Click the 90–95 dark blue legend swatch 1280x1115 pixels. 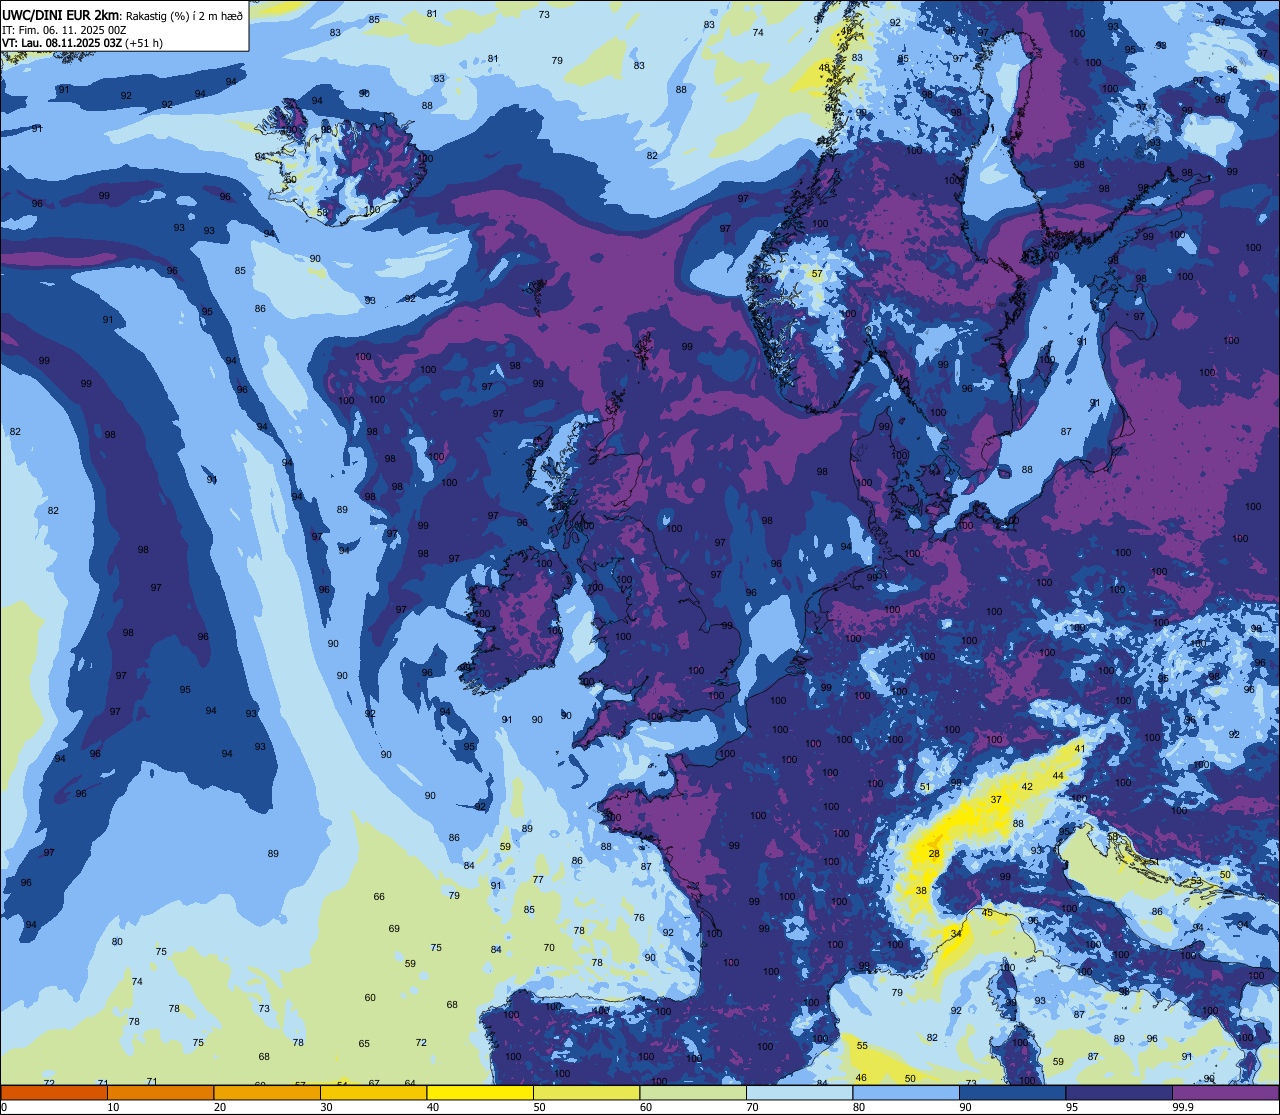click(1013, 1092)
